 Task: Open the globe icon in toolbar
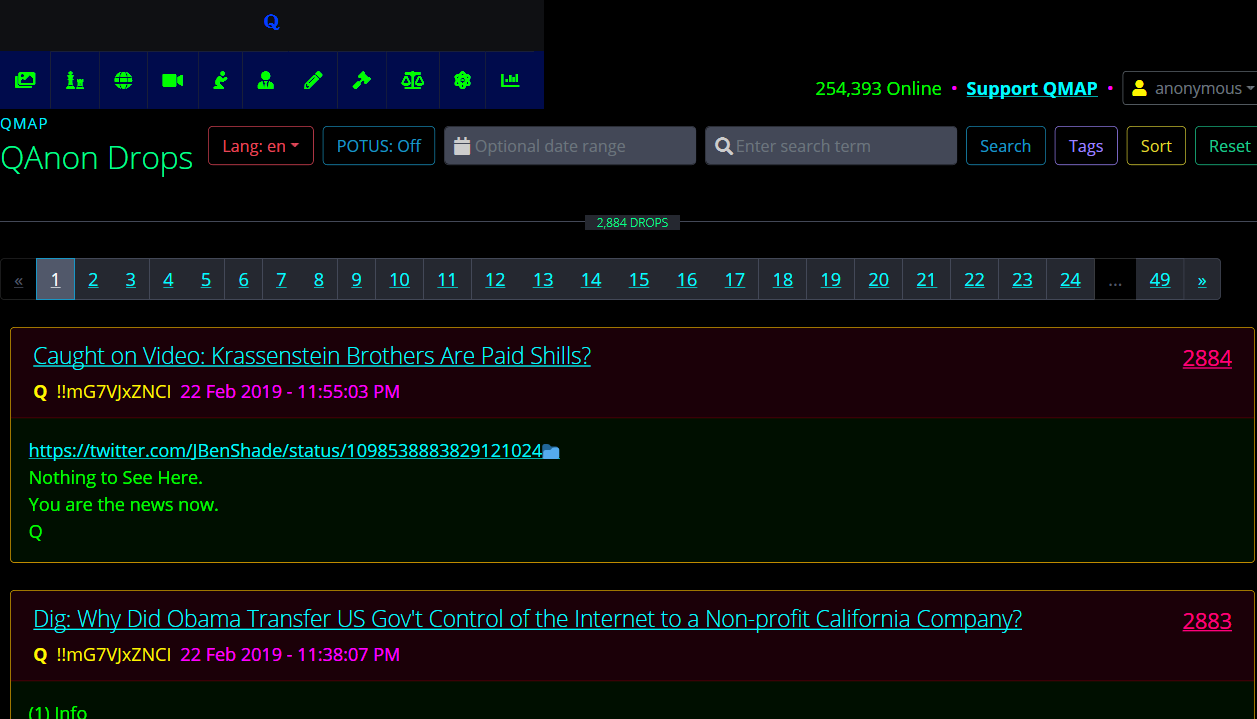pyautogui.click(x=123, y=80)
